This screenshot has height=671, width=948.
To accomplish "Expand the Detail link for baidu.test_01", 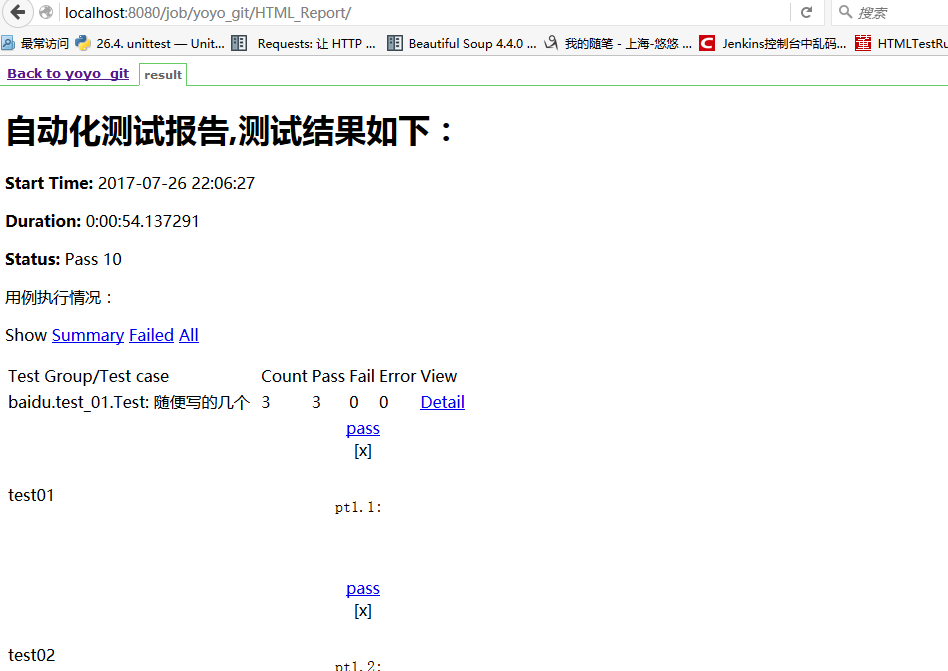I will coord(442,401).
